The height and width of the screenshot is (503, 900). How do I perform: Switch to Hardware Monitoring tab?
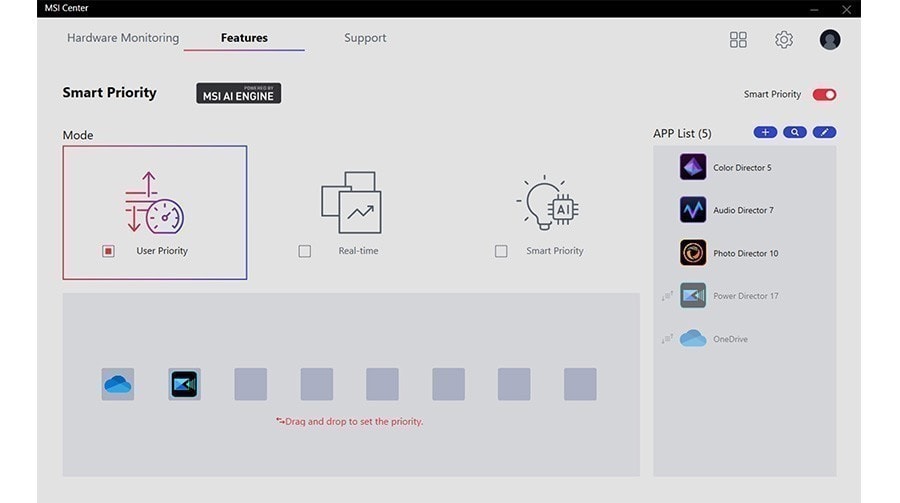[x=123, y=38]
